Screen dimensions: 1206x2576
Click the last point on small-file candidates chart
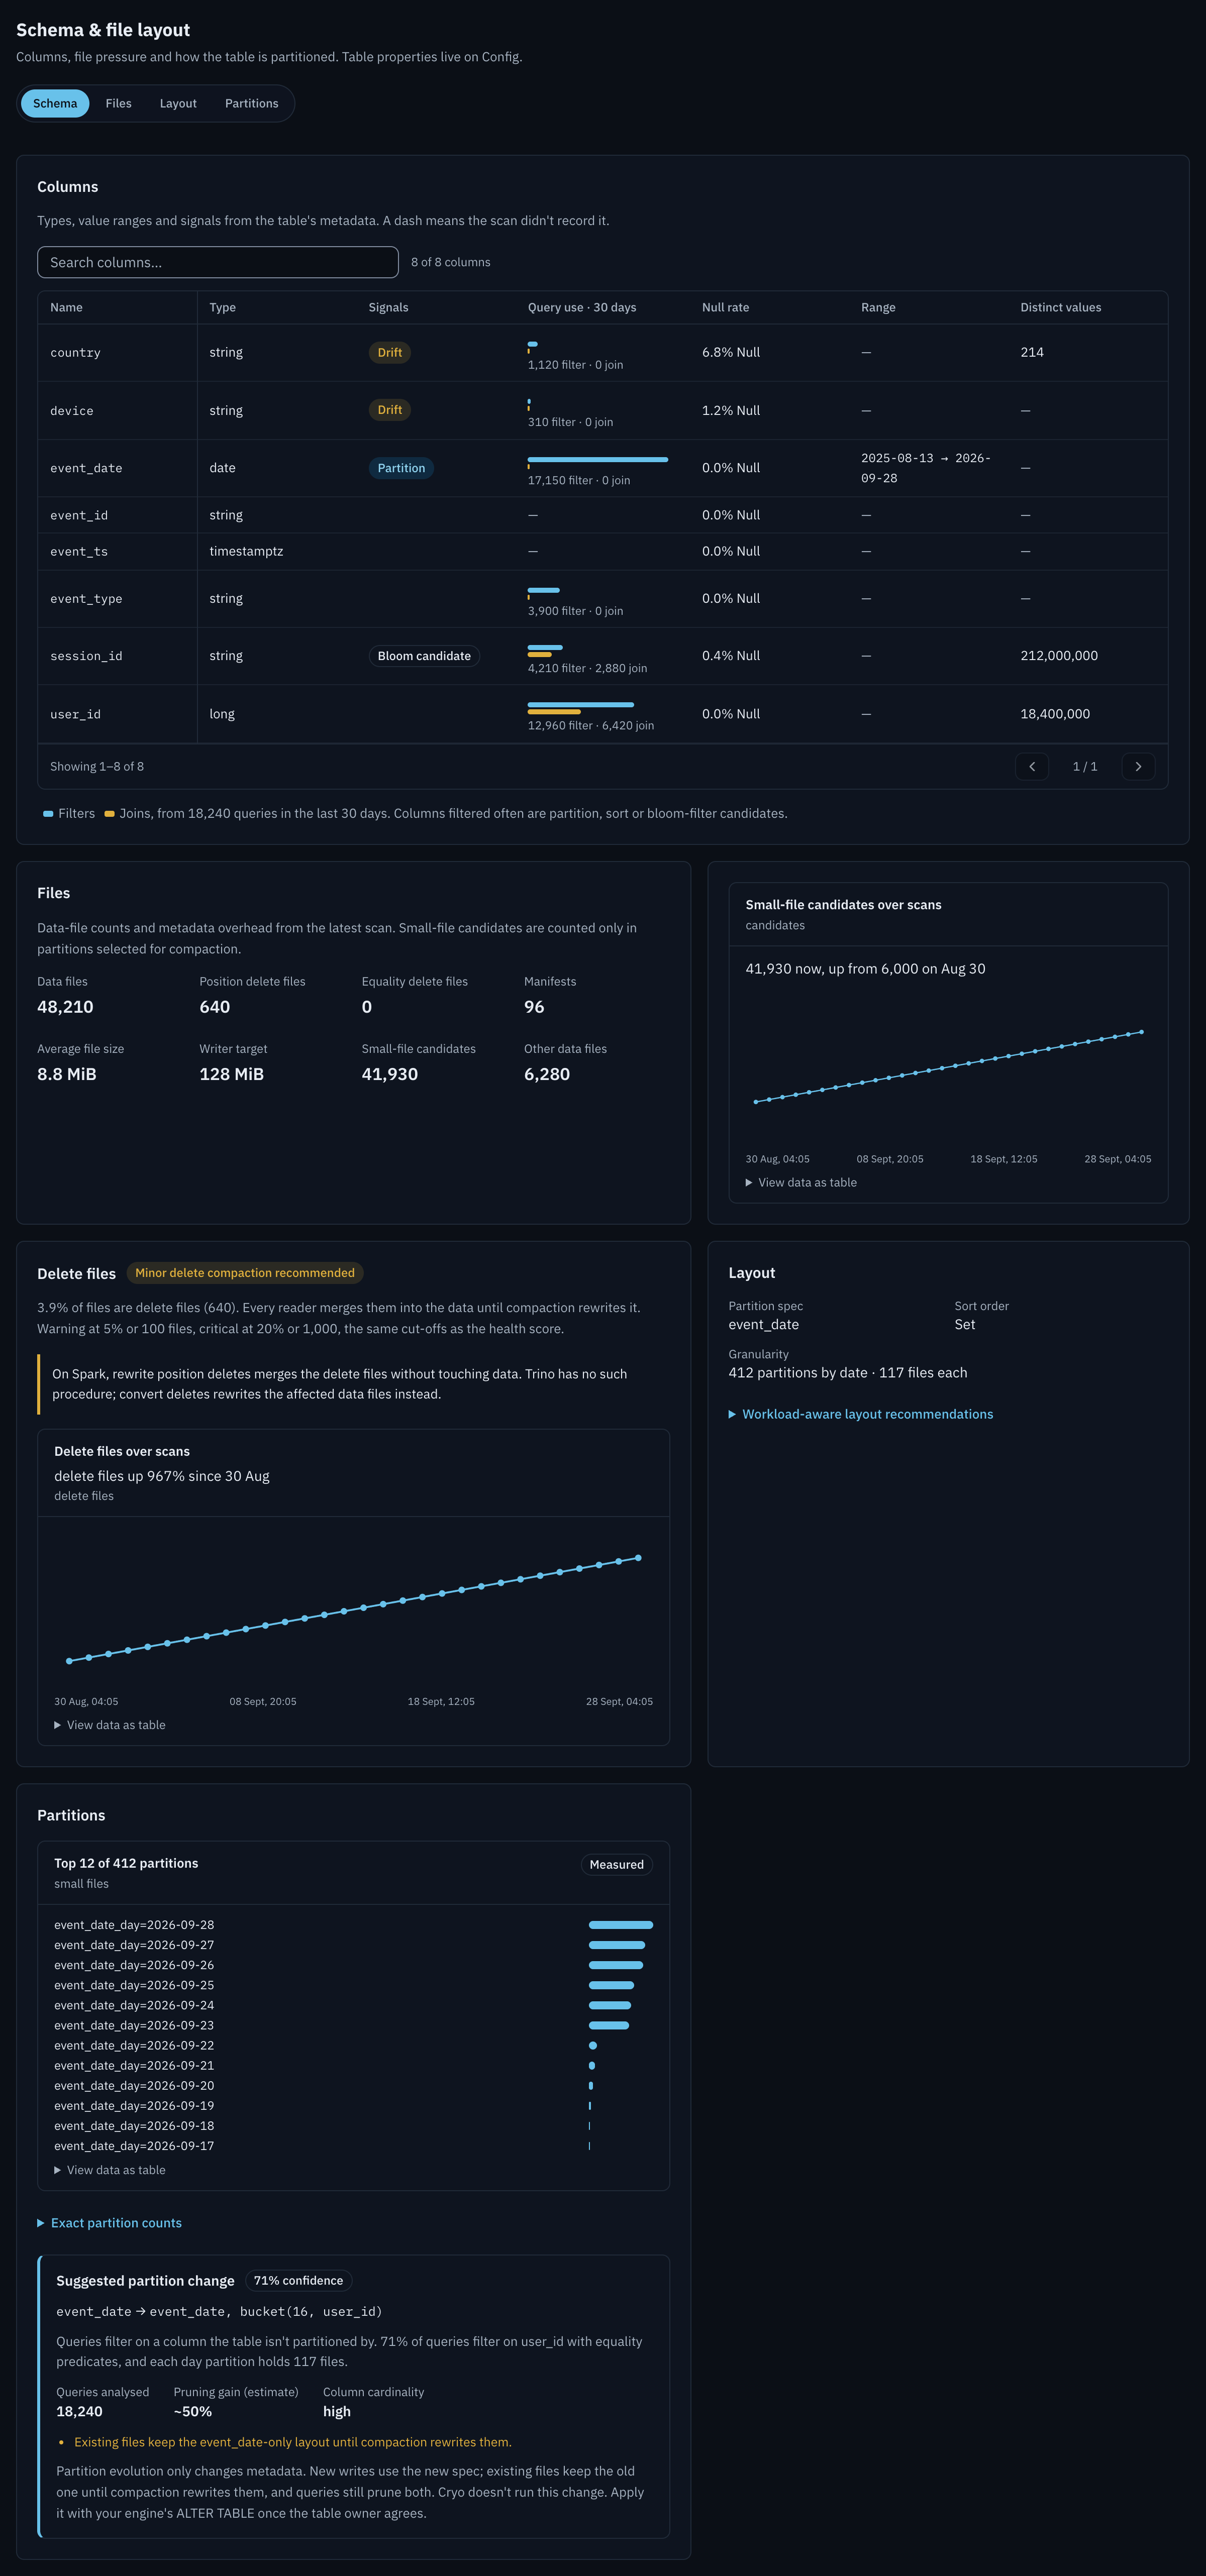coord(1141,1032)
